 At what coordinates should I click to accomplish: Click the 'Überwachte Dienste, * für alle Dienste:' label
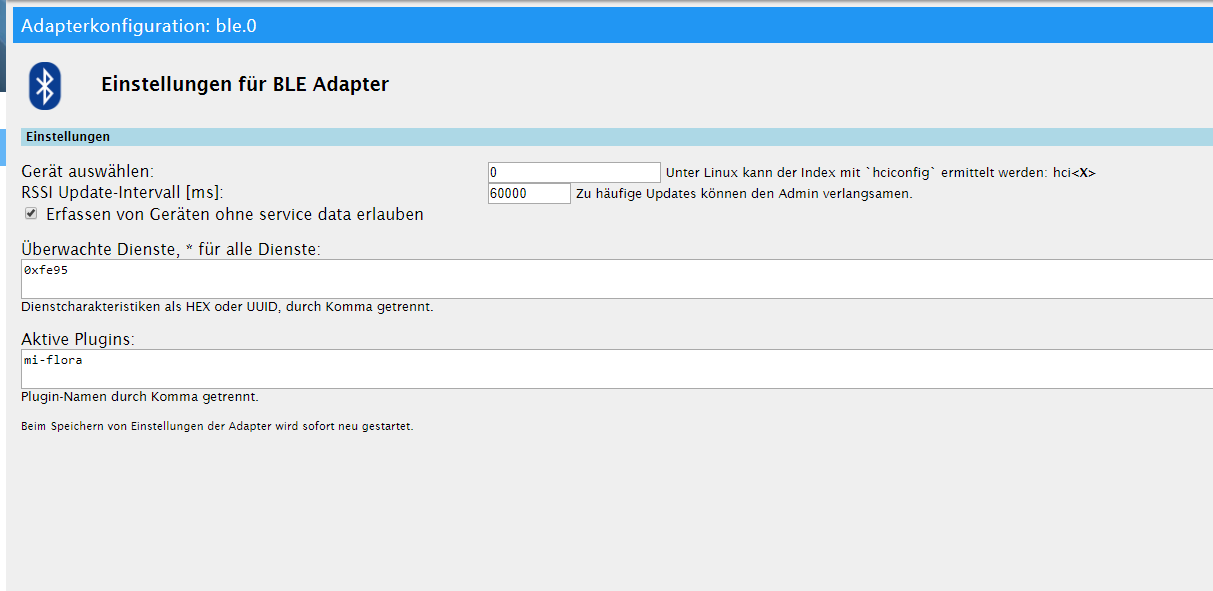coord(171,249)
